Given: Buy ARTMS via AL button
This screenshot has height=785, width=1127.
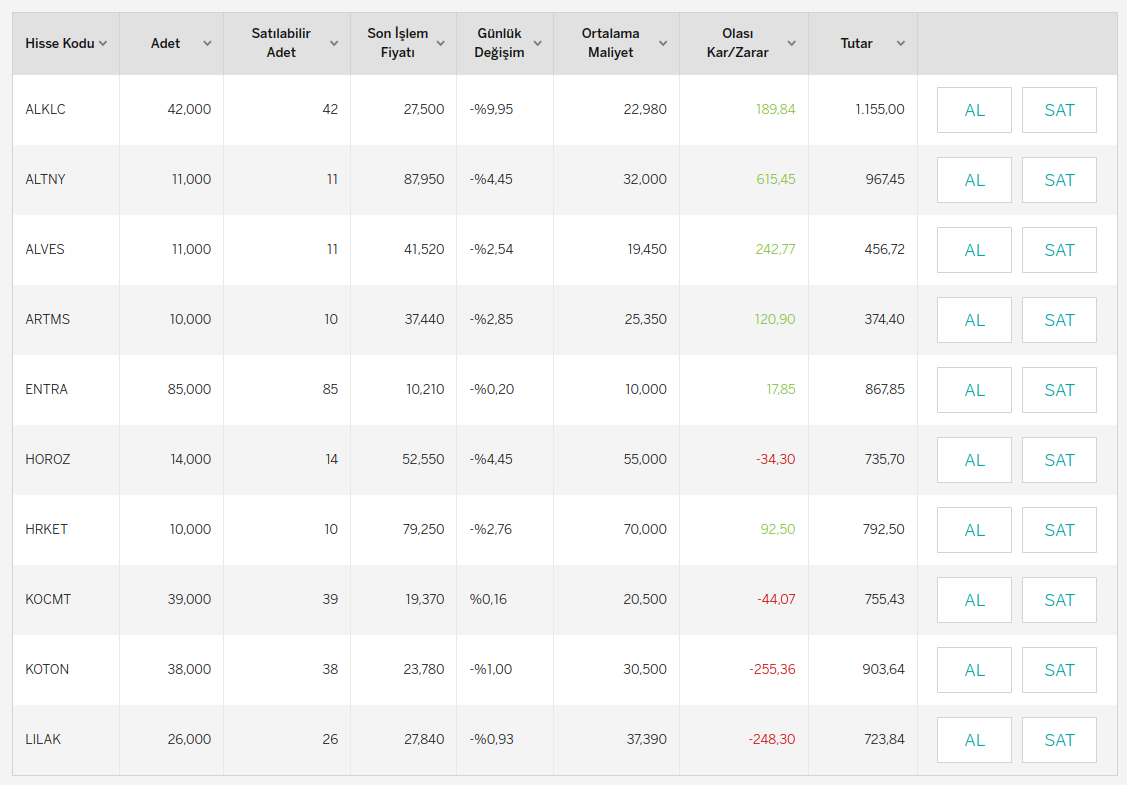Looking at the screenshot, I should pos(974,320).
